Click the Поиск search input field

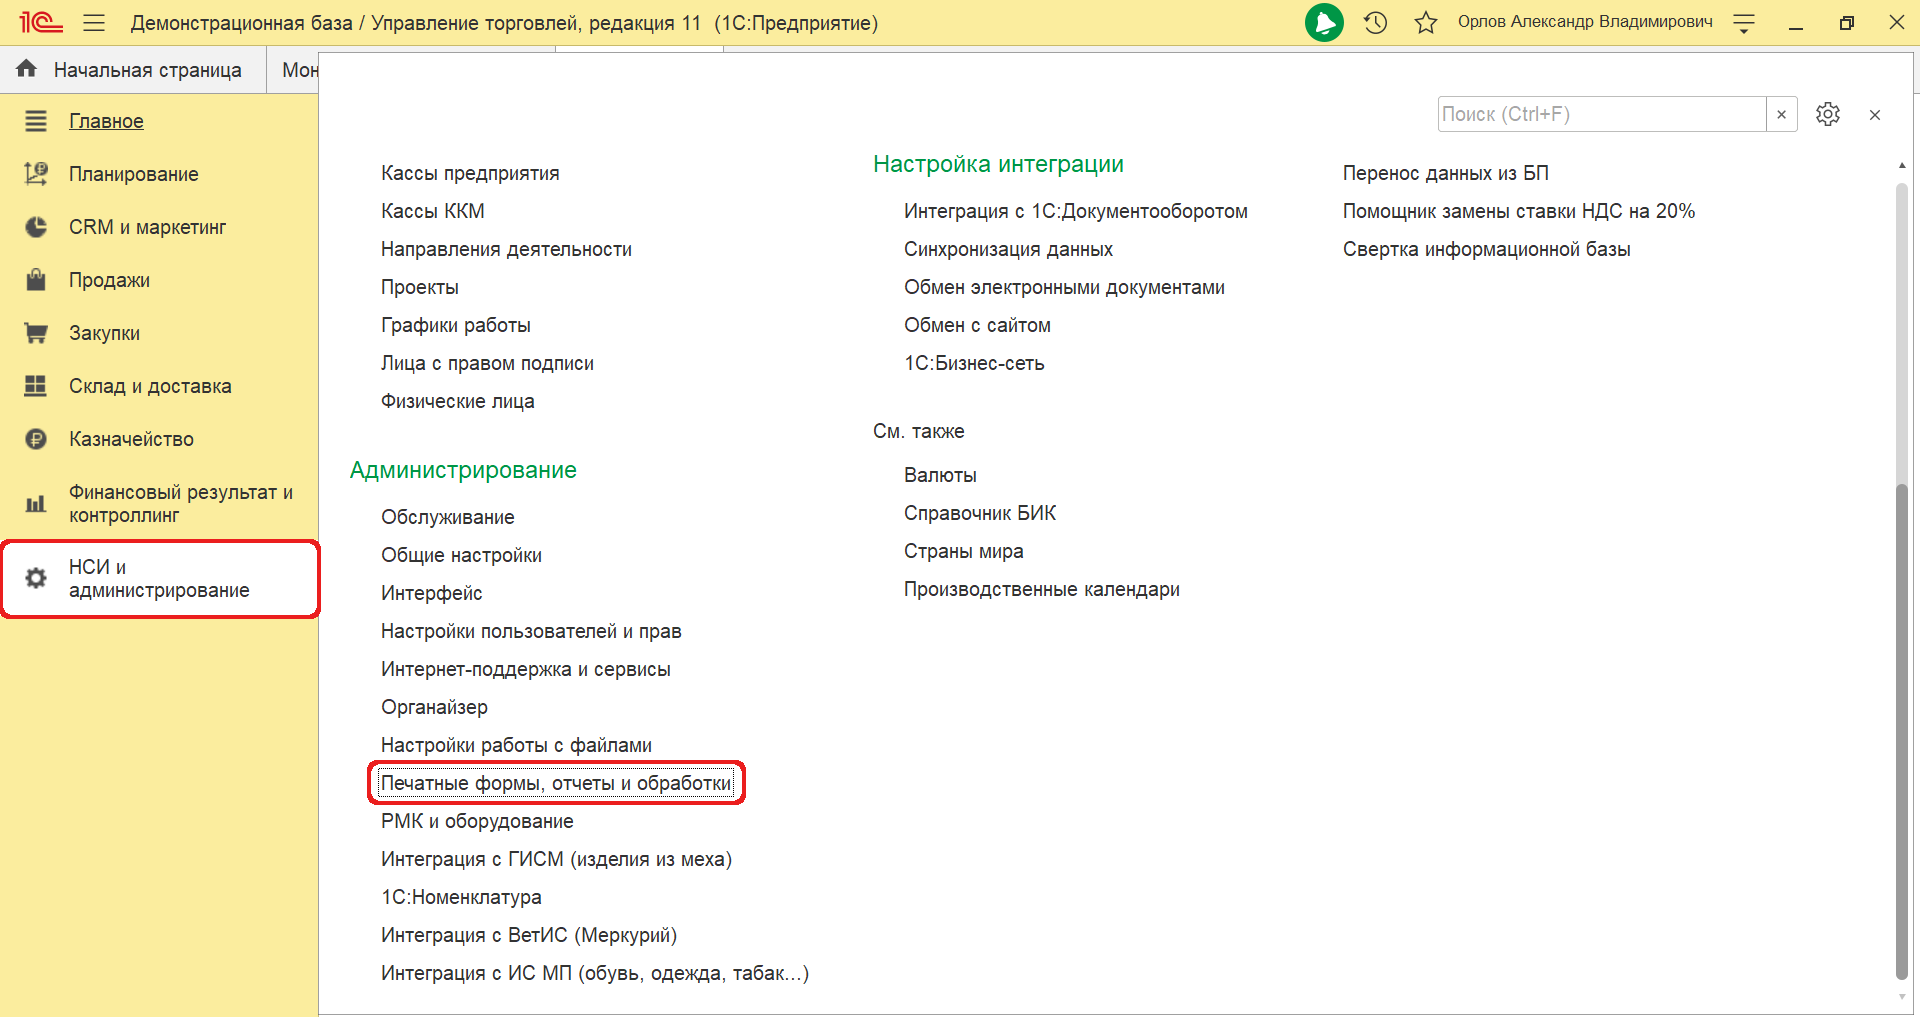coord(1601,114)
